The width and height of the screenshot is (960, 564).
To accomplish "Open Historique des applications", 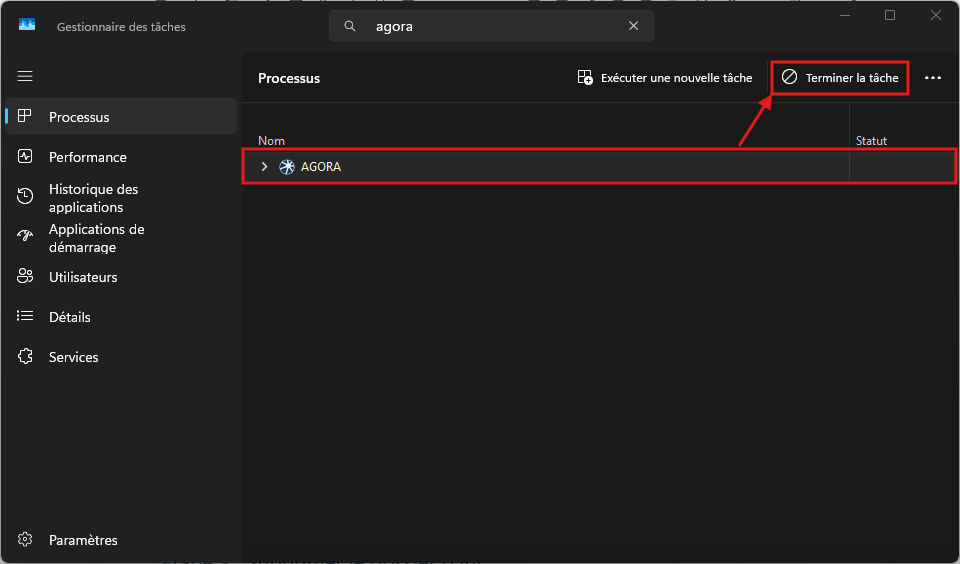I will (121, 198).
